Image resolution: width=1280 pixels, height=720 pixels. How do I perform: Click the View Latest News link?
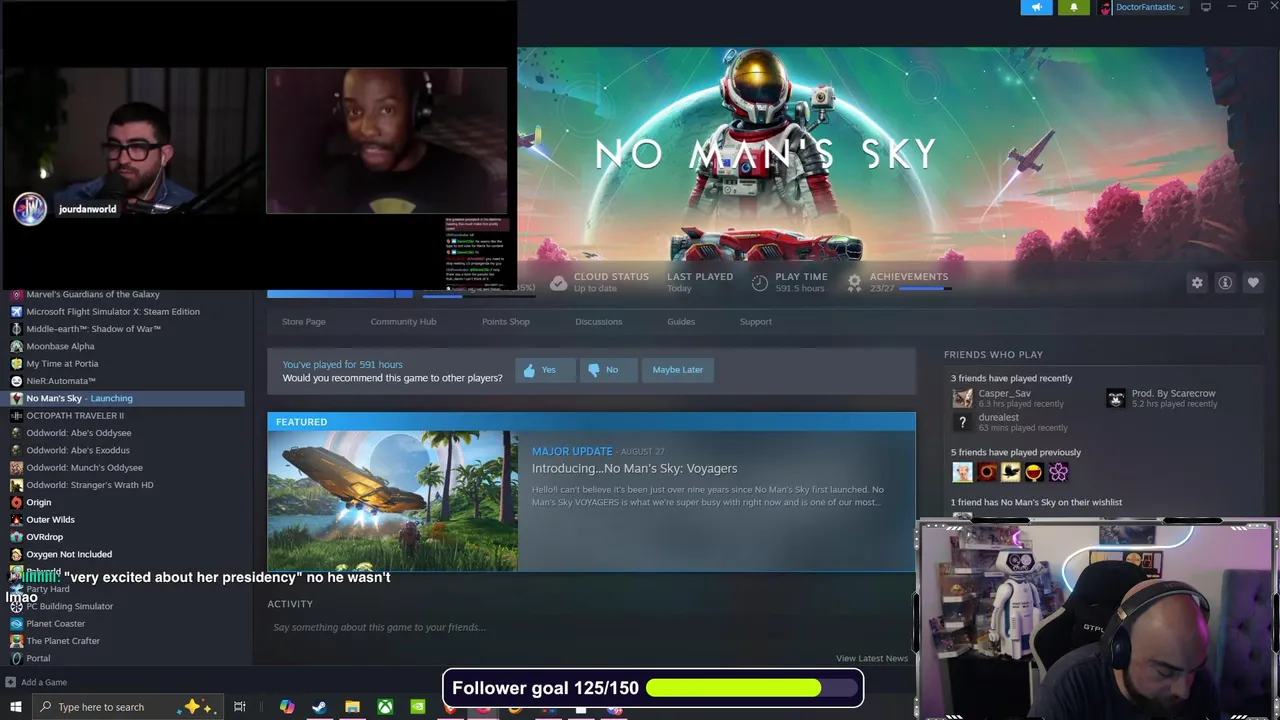coord(872,658)
